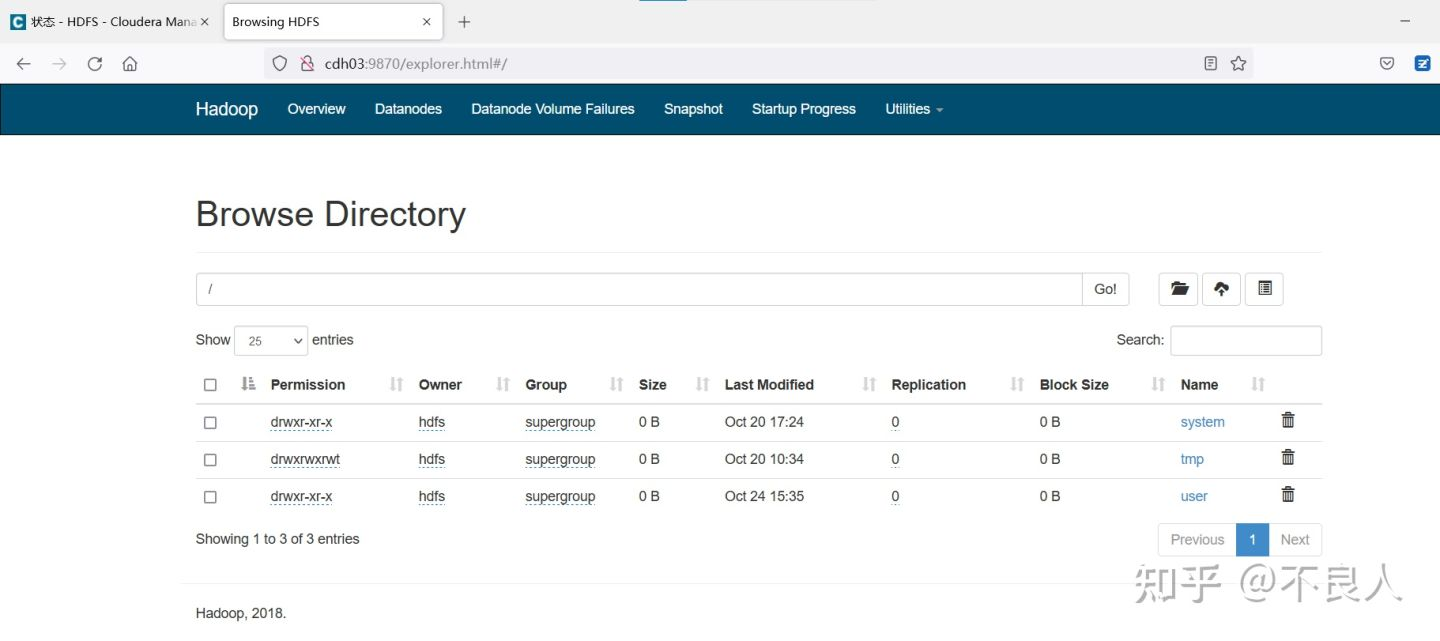
Task: Click the browser forward arrow
Action: [59, 63]
